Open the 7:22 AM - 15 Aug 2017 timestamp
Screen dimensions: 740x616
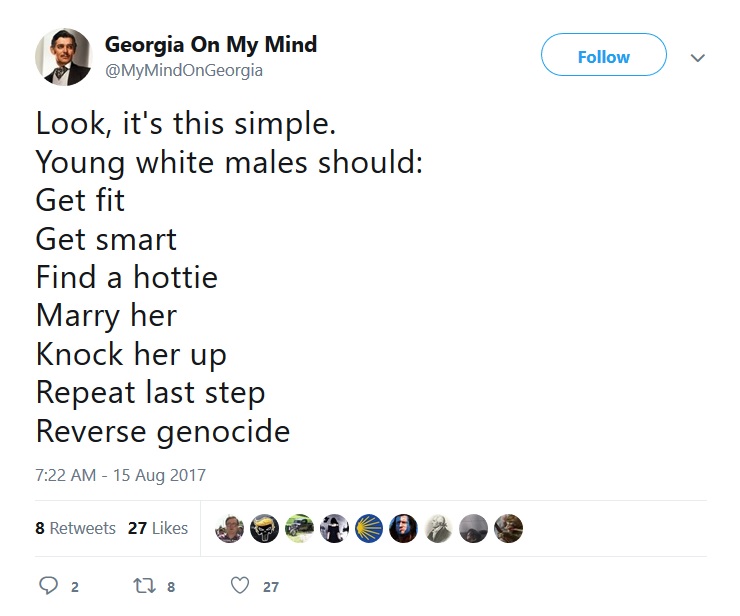(x=120, y=475)
